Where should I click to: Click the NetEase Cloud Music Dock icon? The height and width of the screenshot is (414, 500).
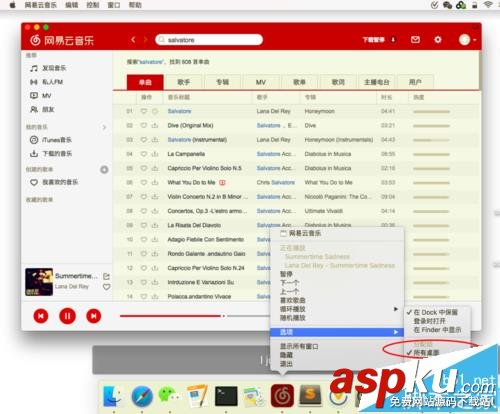click(x=282, y=396)
